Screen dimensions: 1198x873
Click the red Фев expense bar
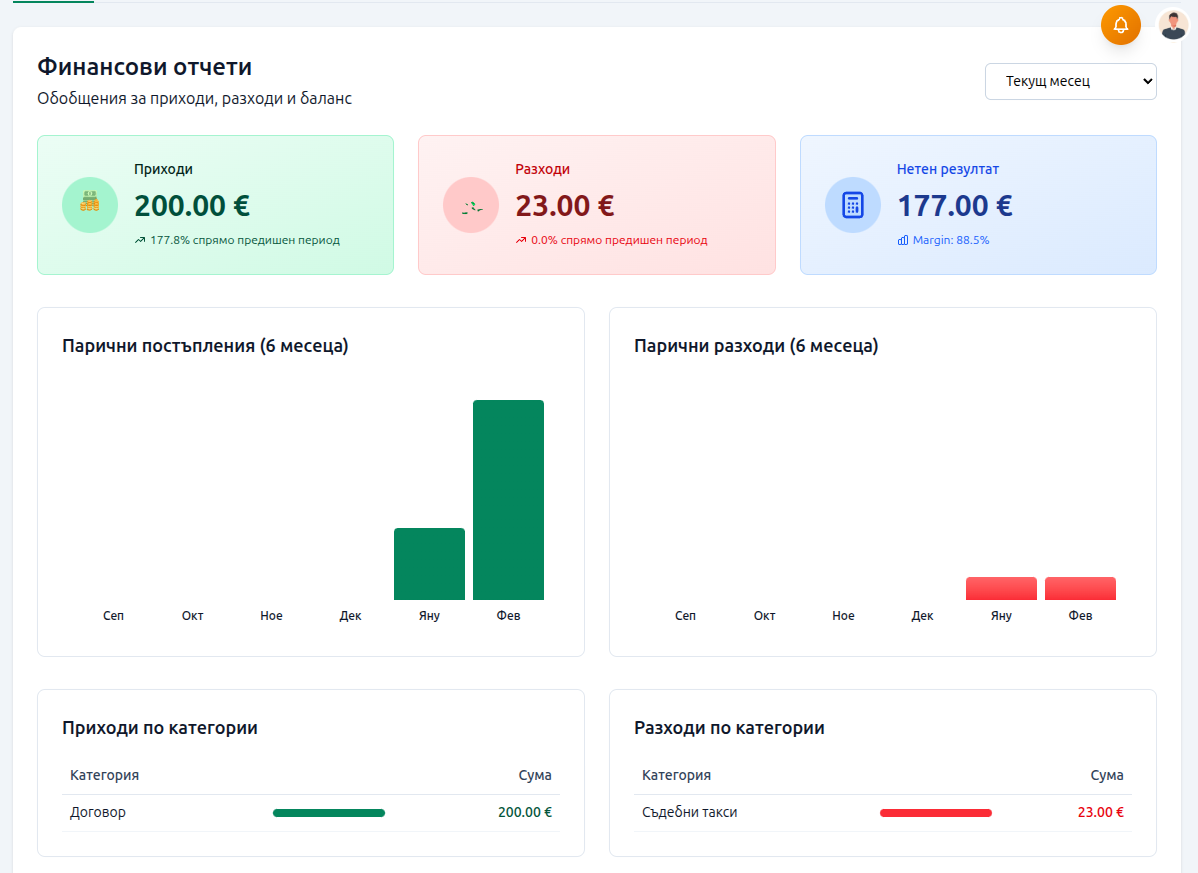click(x=1080, y=589)
